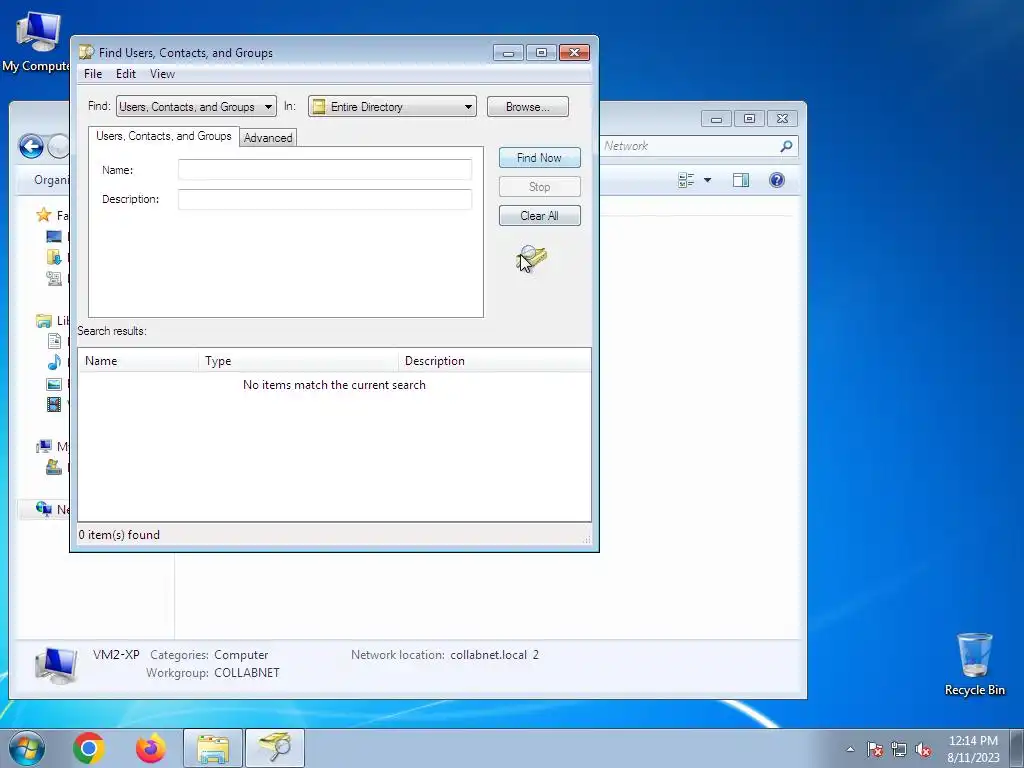
Task: Change view icon in Explorer toolbar
Action: coord(686,180)
